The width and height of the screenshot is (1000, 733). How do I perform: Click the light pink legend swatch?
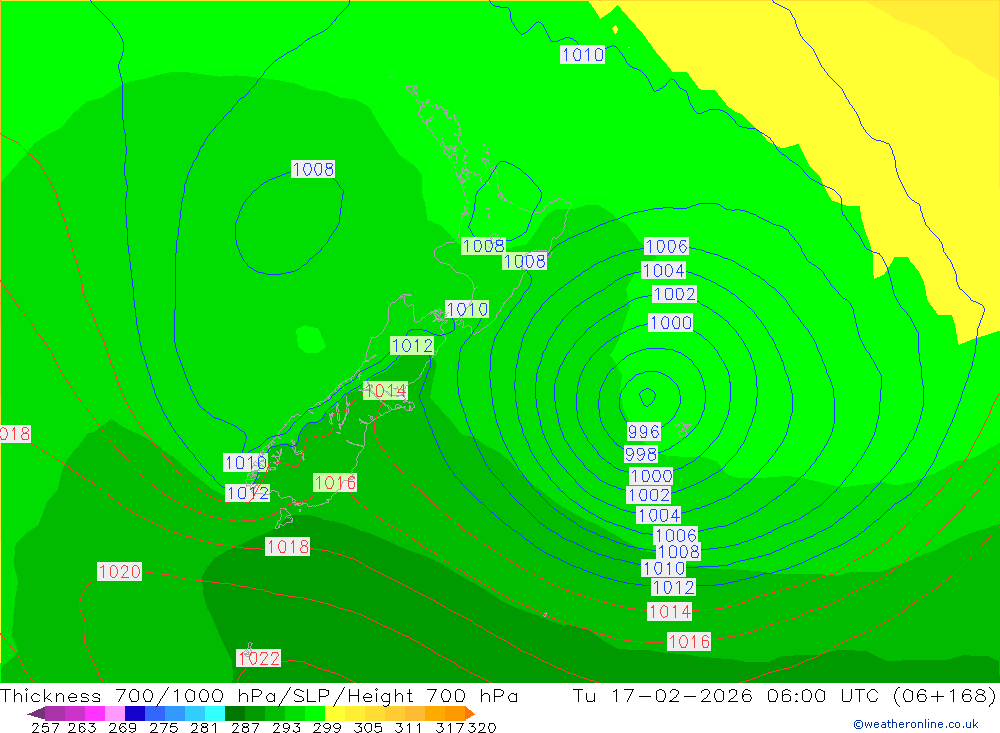coord(115,713)
